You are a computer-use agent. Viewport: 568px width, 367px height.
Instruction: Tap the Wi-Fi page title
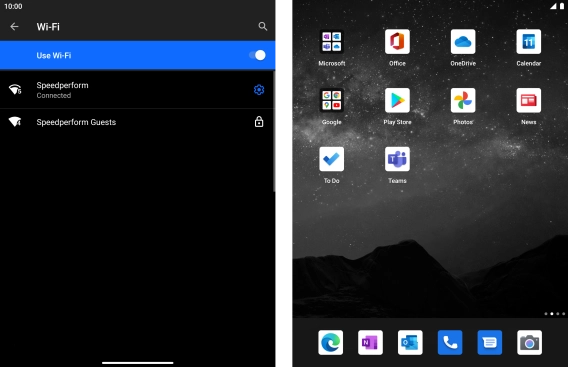(x=48, y=26)
